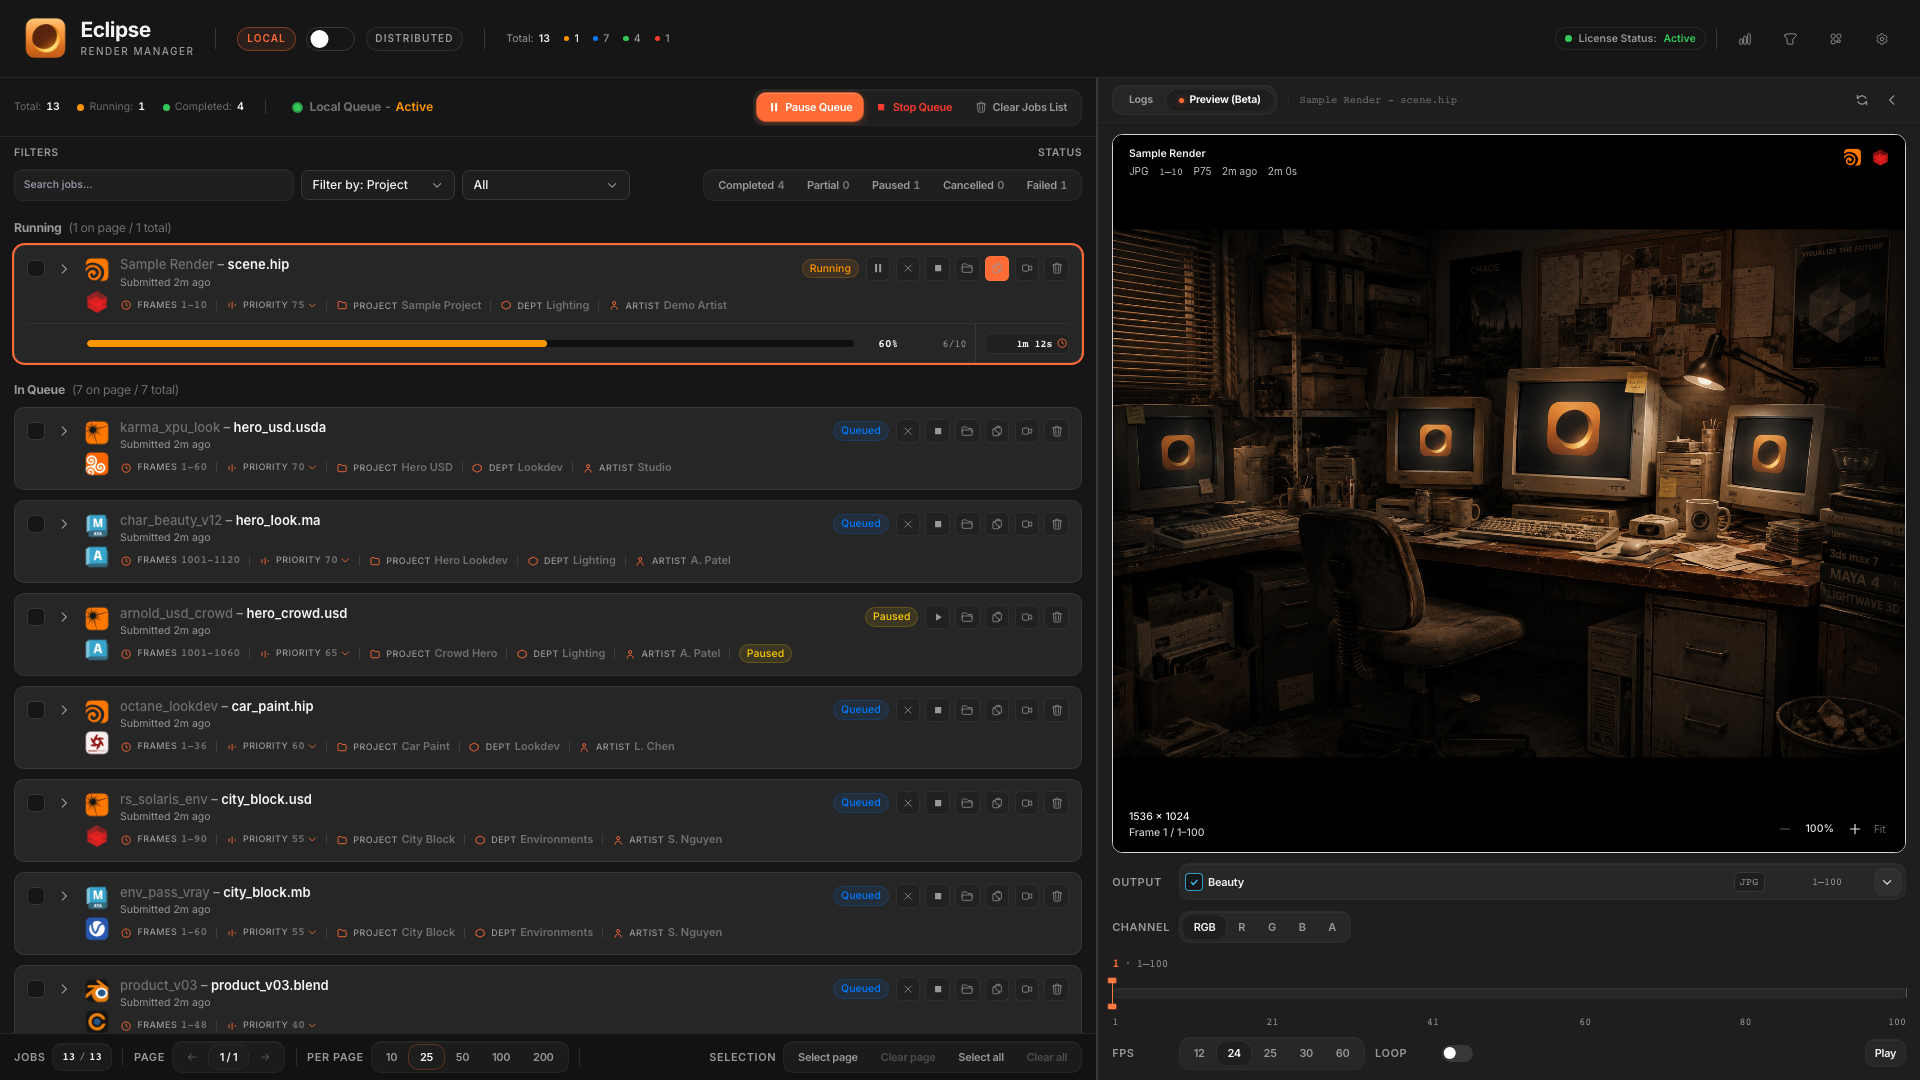Pause the running Sample Render job
Image resolution: width=1920 pixels, height=1080 pixels.
878,268
